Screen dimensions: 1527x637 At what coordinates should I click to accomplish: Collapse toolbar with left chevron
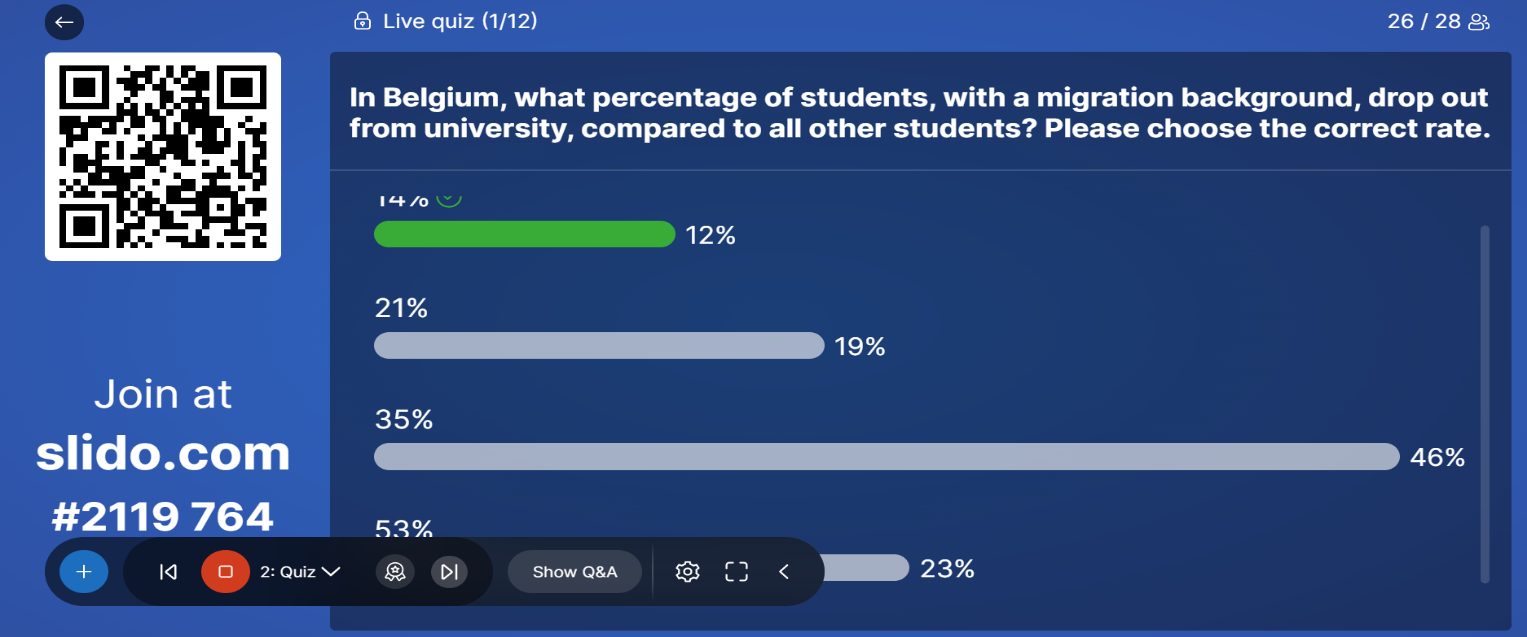click(784, 572)
